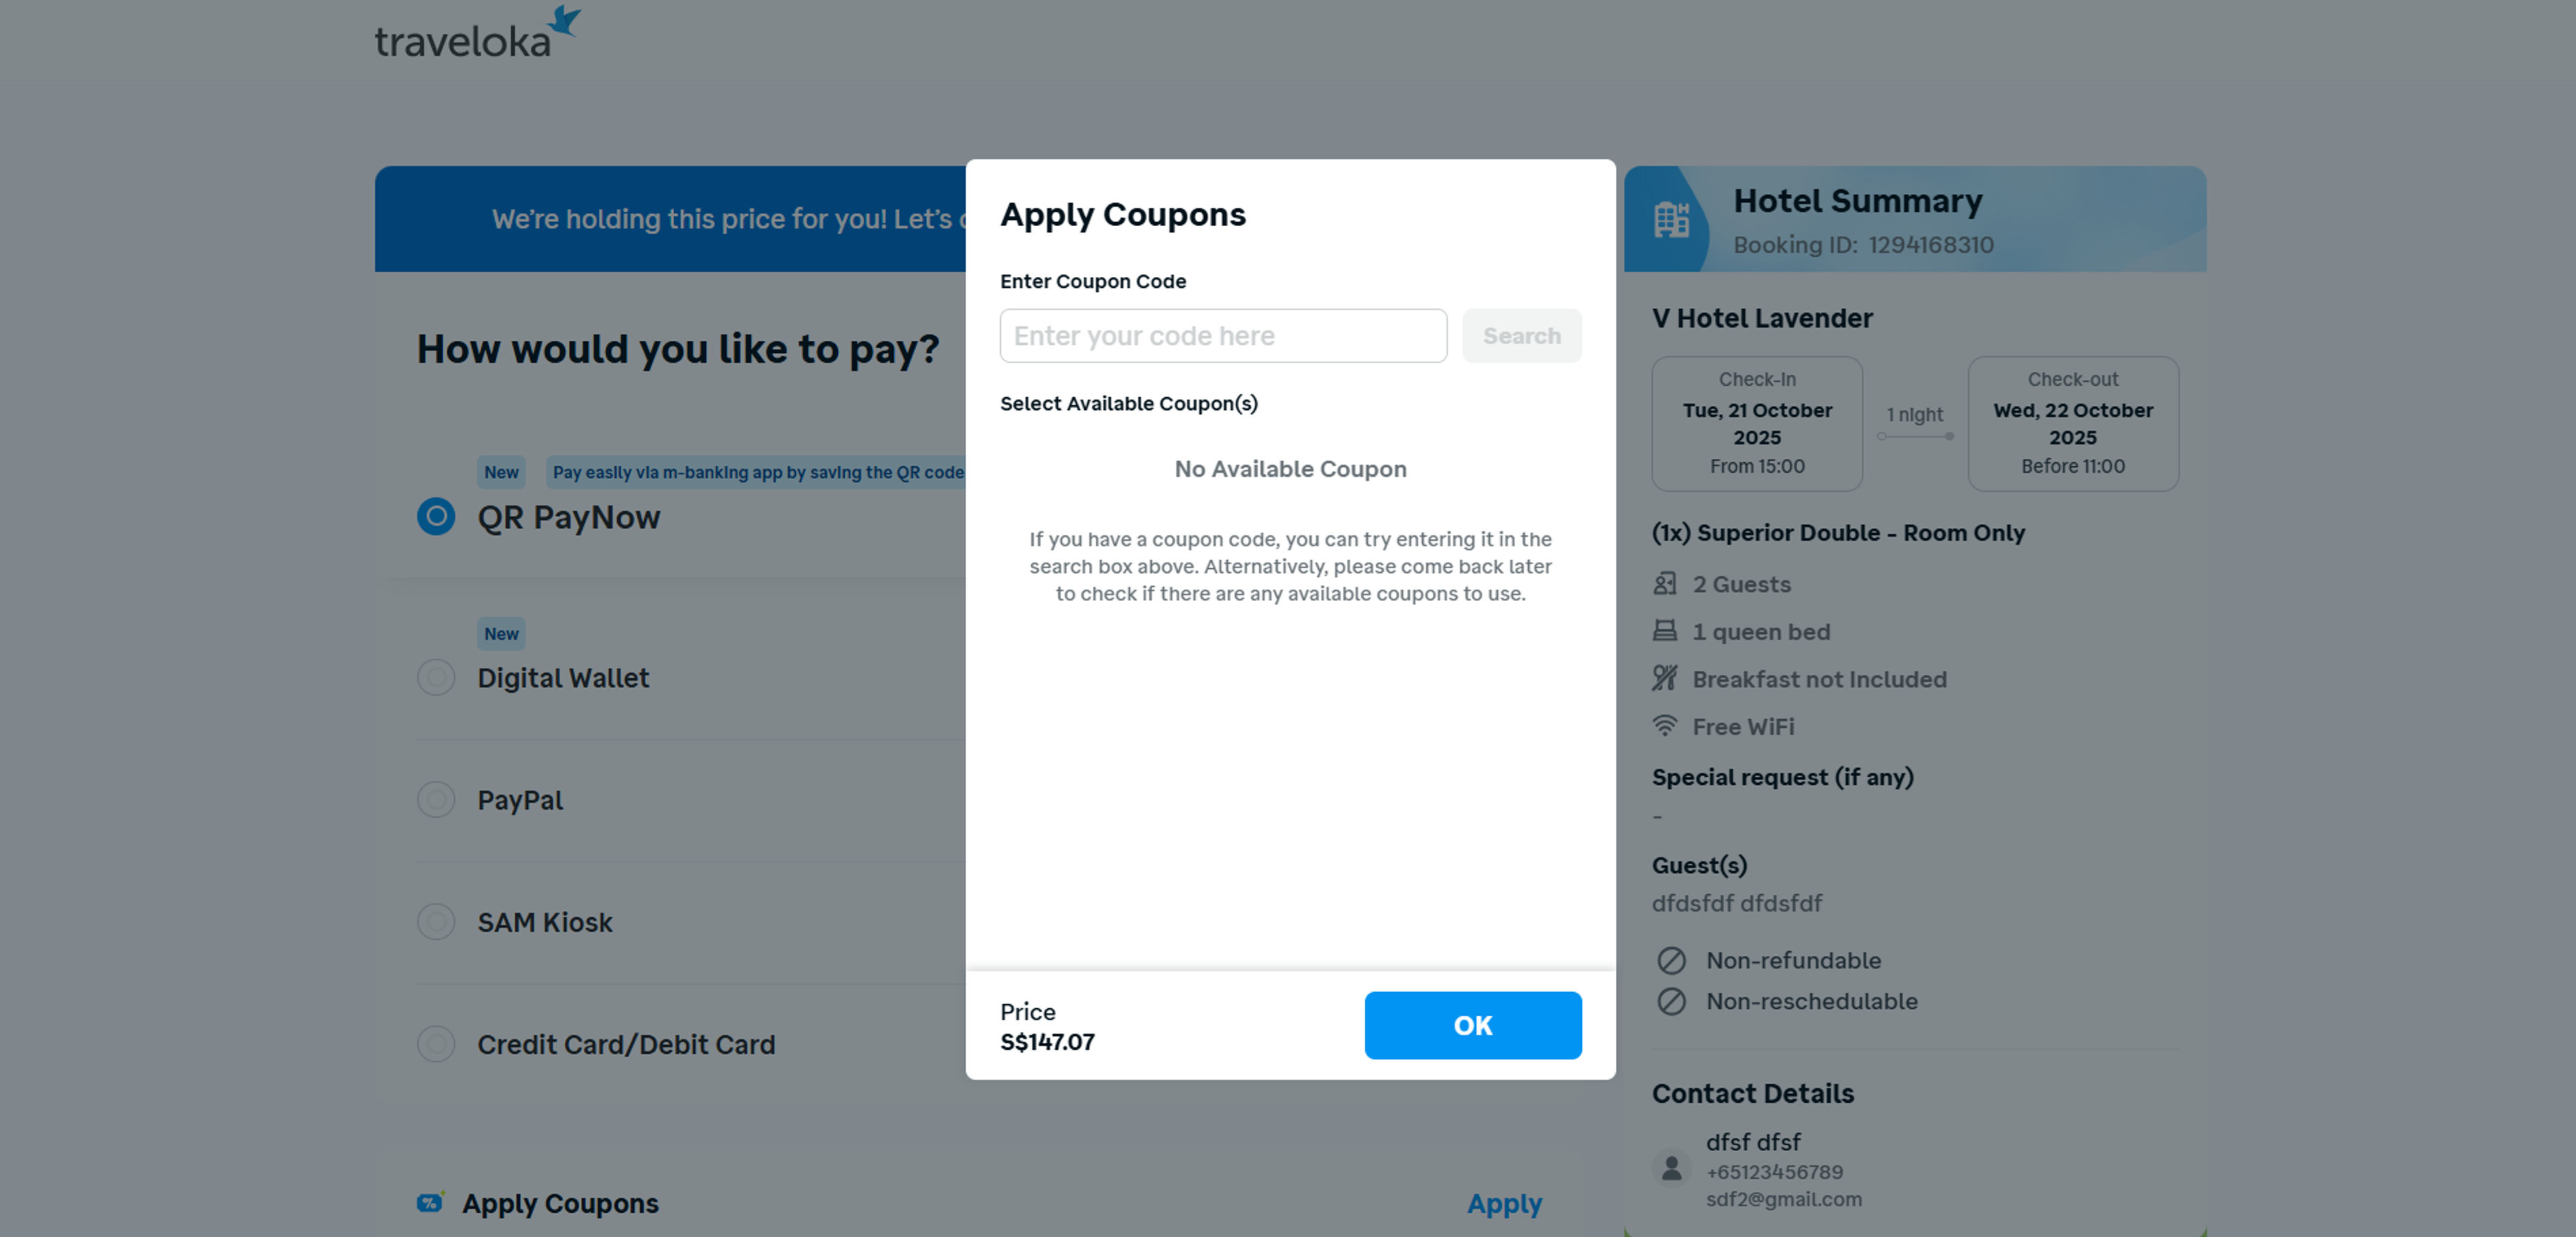Viewport: 2576px width, 1237px height.
Task: Click the contact person avatar icon
Action: pyautogui.click(x=1671, y=1167)
